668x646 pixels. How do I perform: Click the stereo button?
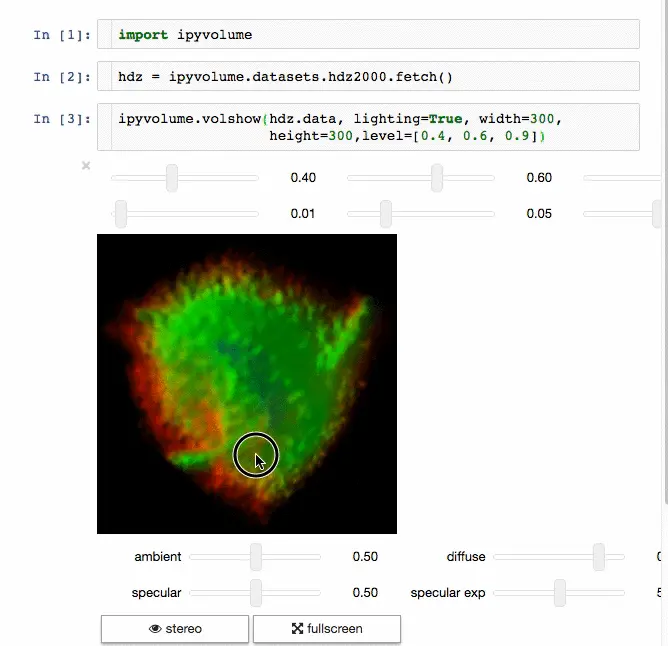tap(175, 629)
